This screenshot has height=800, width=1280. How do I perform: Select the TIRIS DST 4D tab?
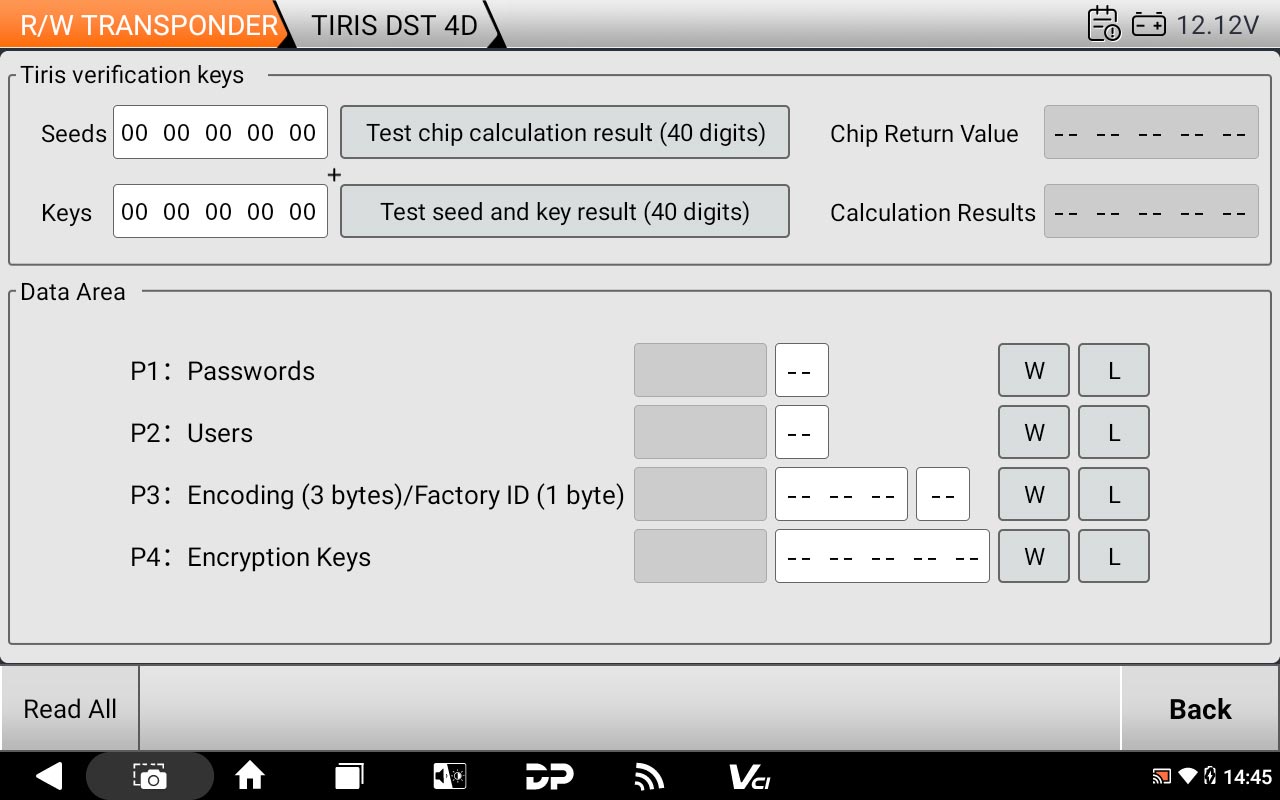click(x=394, y=25)
